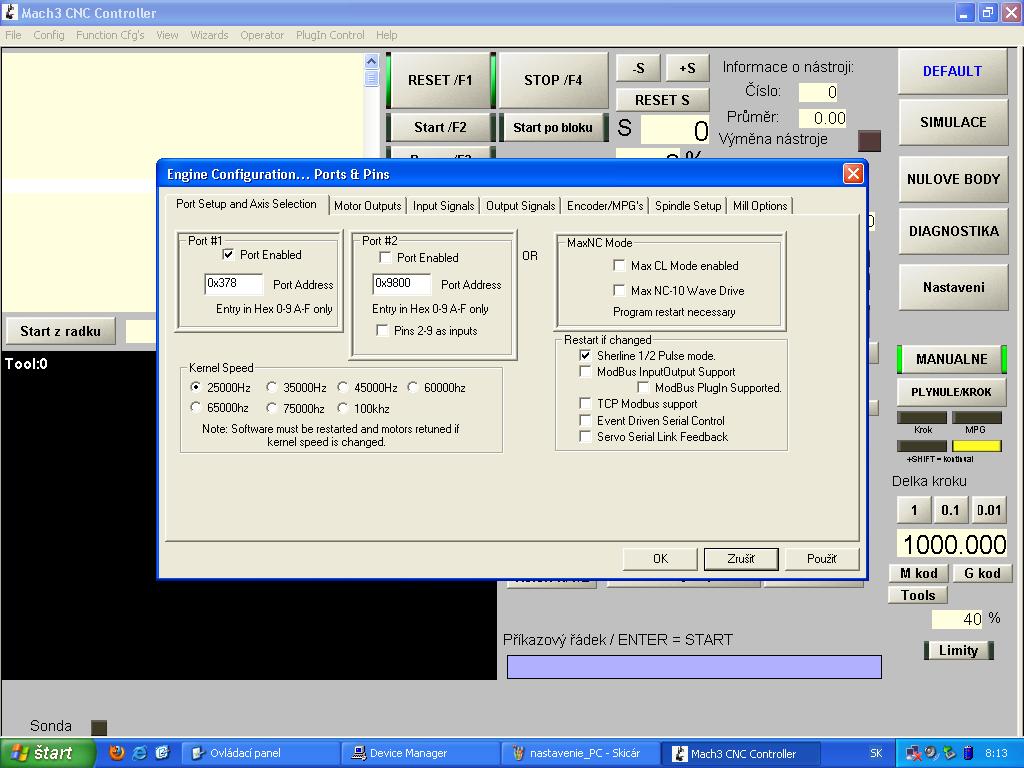Open the Config menu

[x=48, y=35]
